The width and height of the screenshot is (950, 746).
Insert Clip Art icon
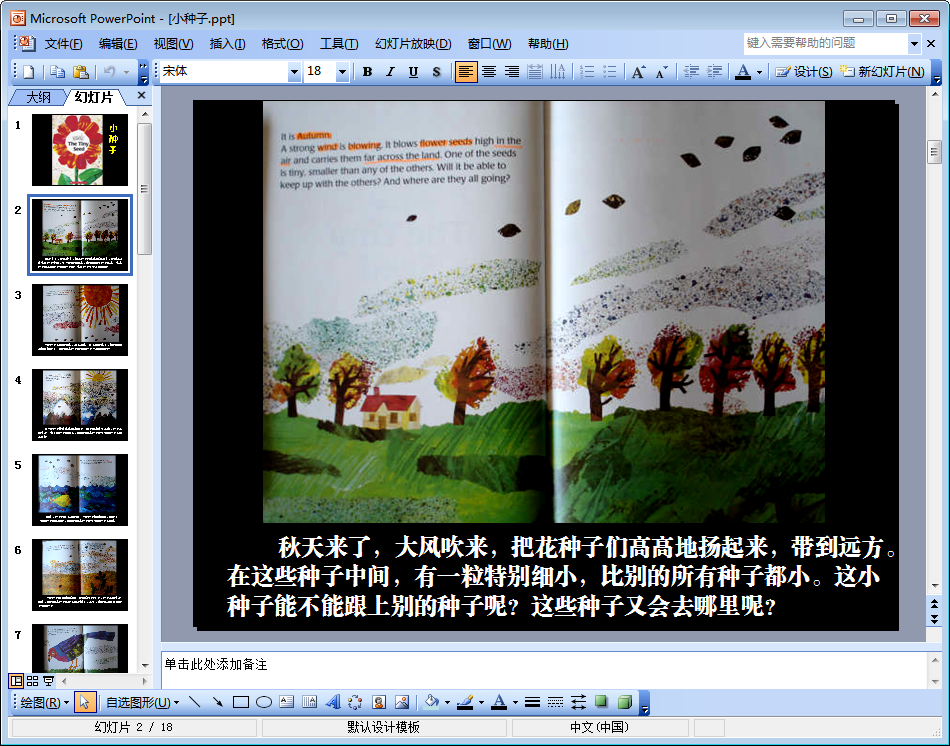click(x=379, y=702)
